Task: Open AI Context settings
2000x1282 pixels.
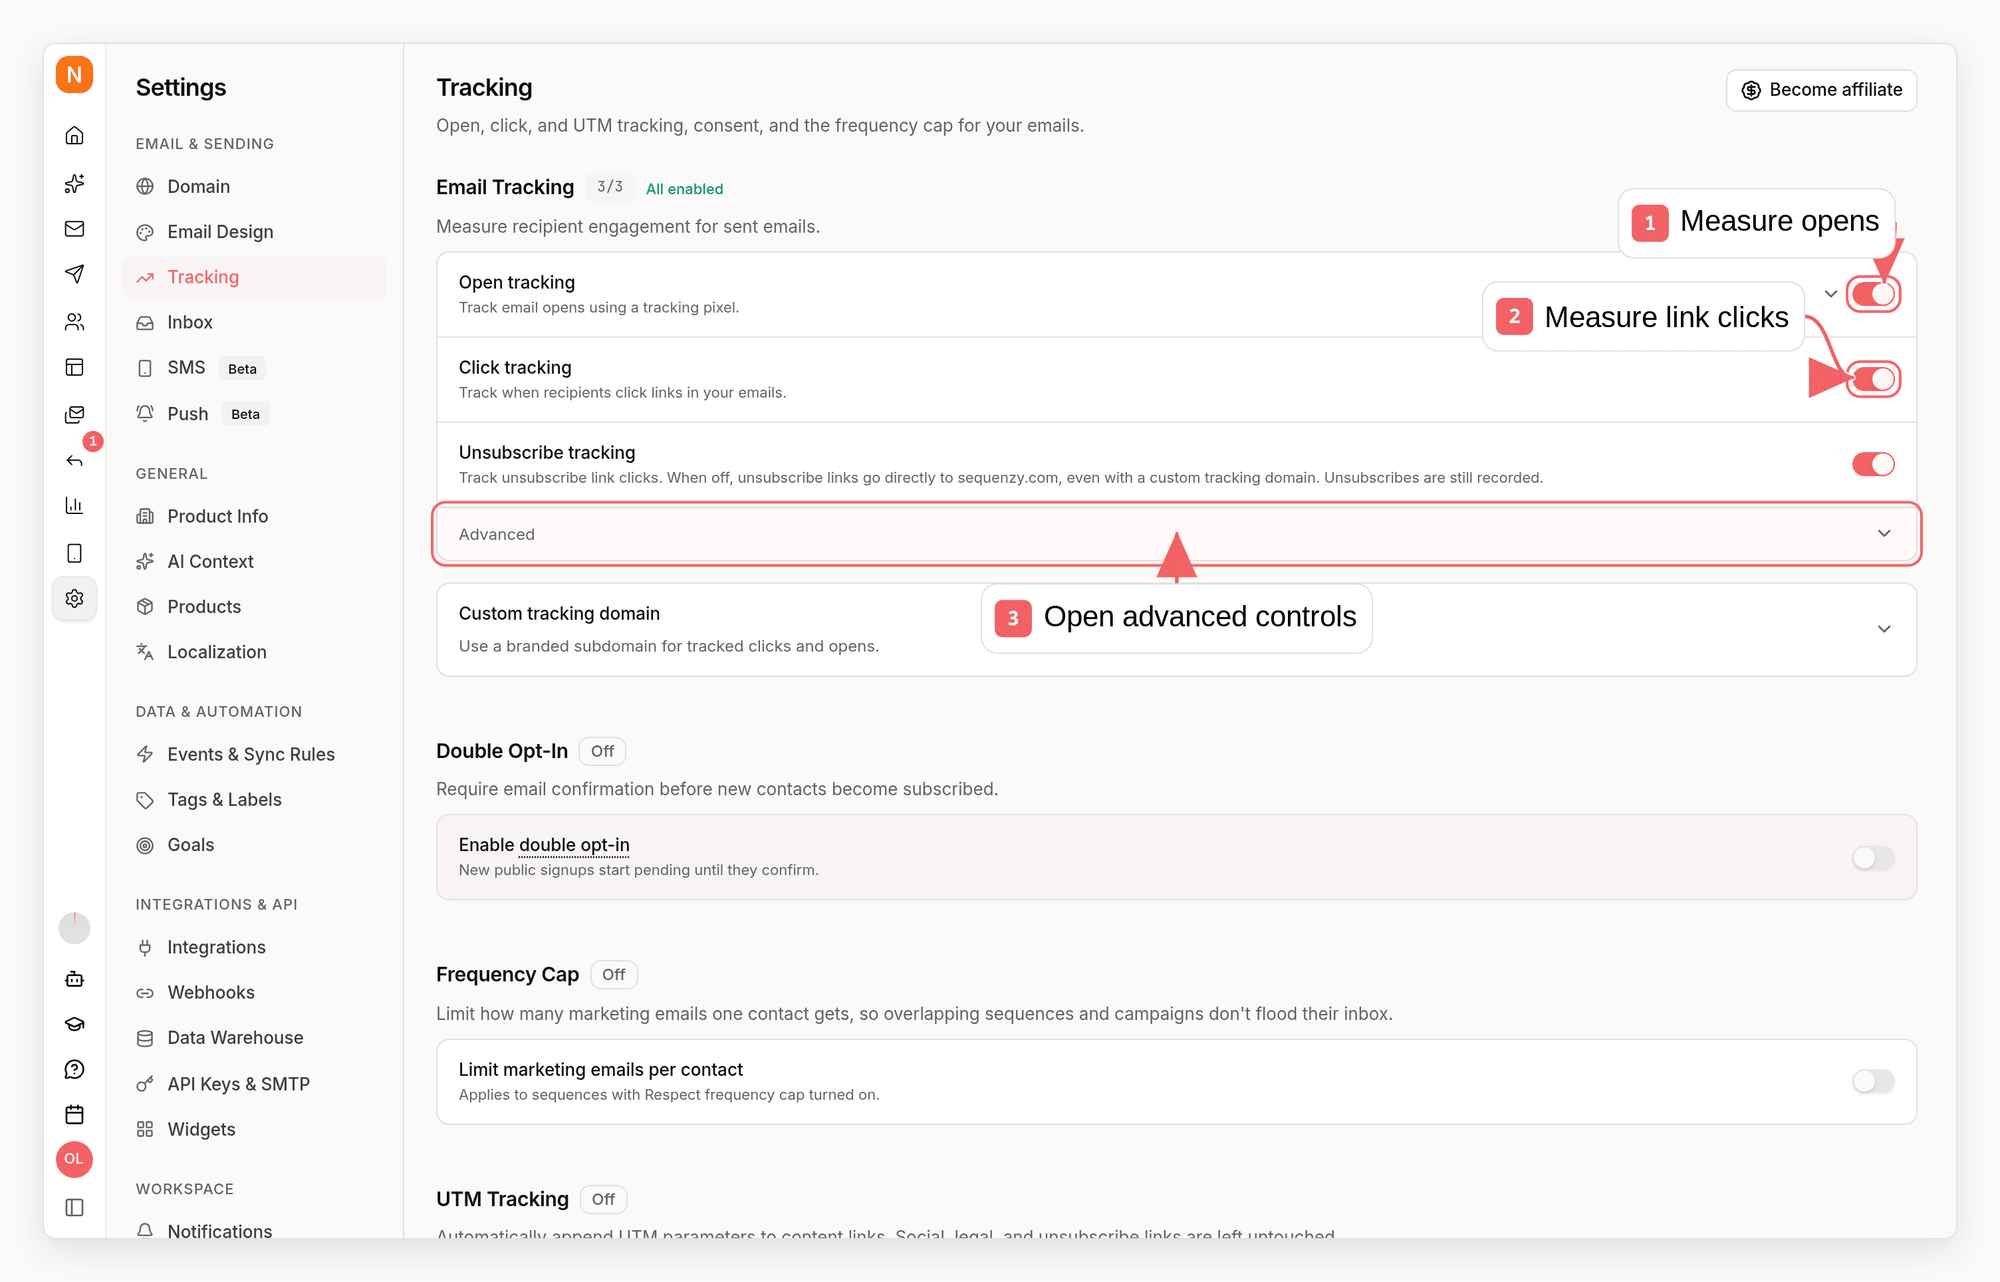Action: (x=254, y=562)
